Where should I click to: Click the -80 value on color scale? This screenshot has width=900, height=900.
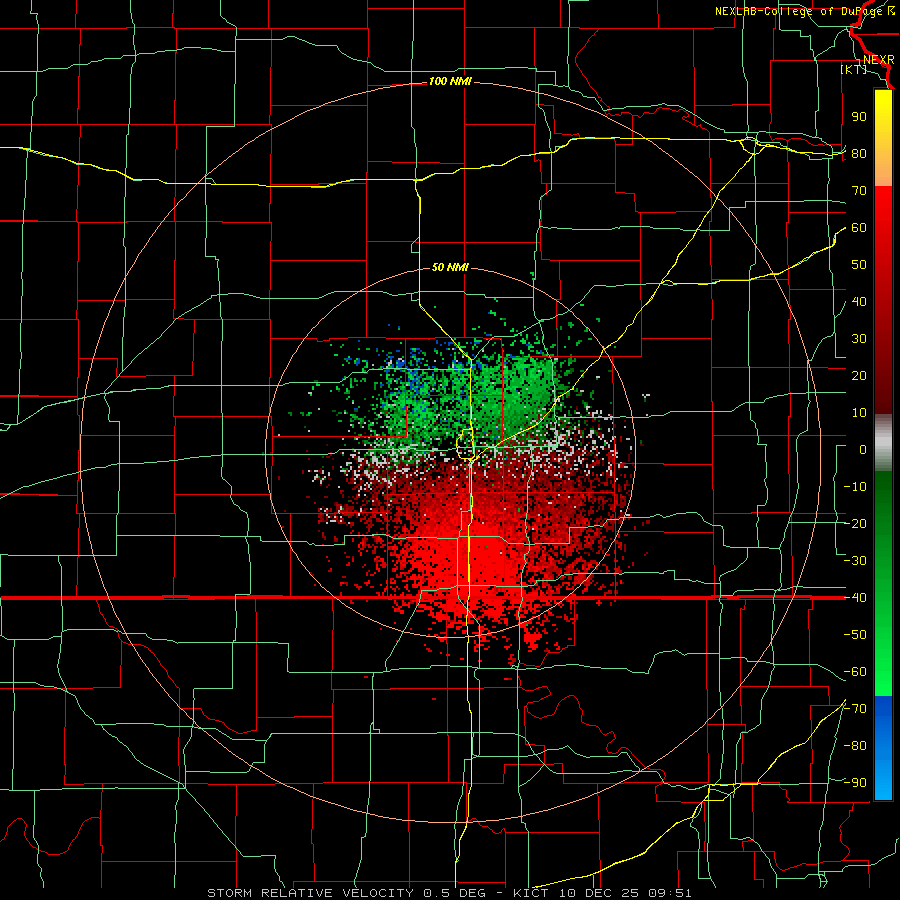coord(855,746)
